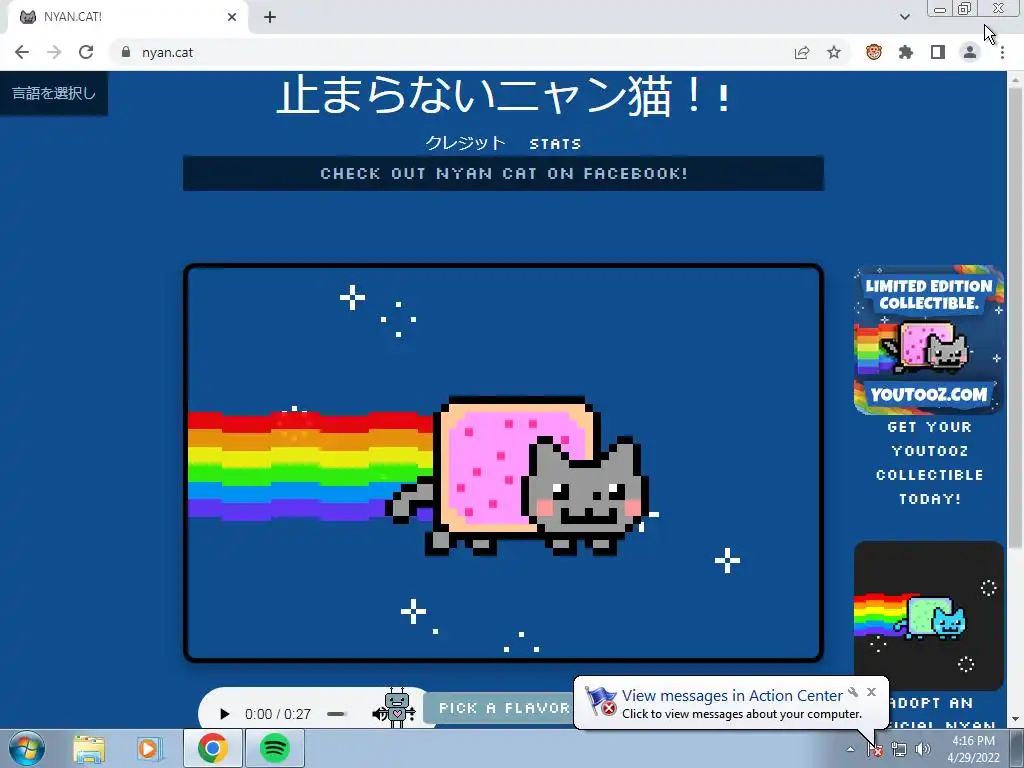This screenshot has height=768, width=1024.
Task: Click the Action Center flag tray icon
Action: [875, 749]
